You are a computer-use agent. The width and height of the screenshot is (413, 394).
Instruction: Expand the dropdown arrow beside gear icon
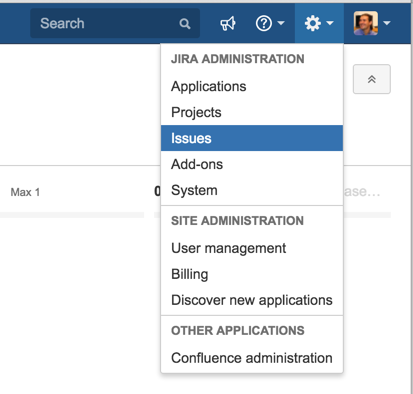[x=330, y=23]
